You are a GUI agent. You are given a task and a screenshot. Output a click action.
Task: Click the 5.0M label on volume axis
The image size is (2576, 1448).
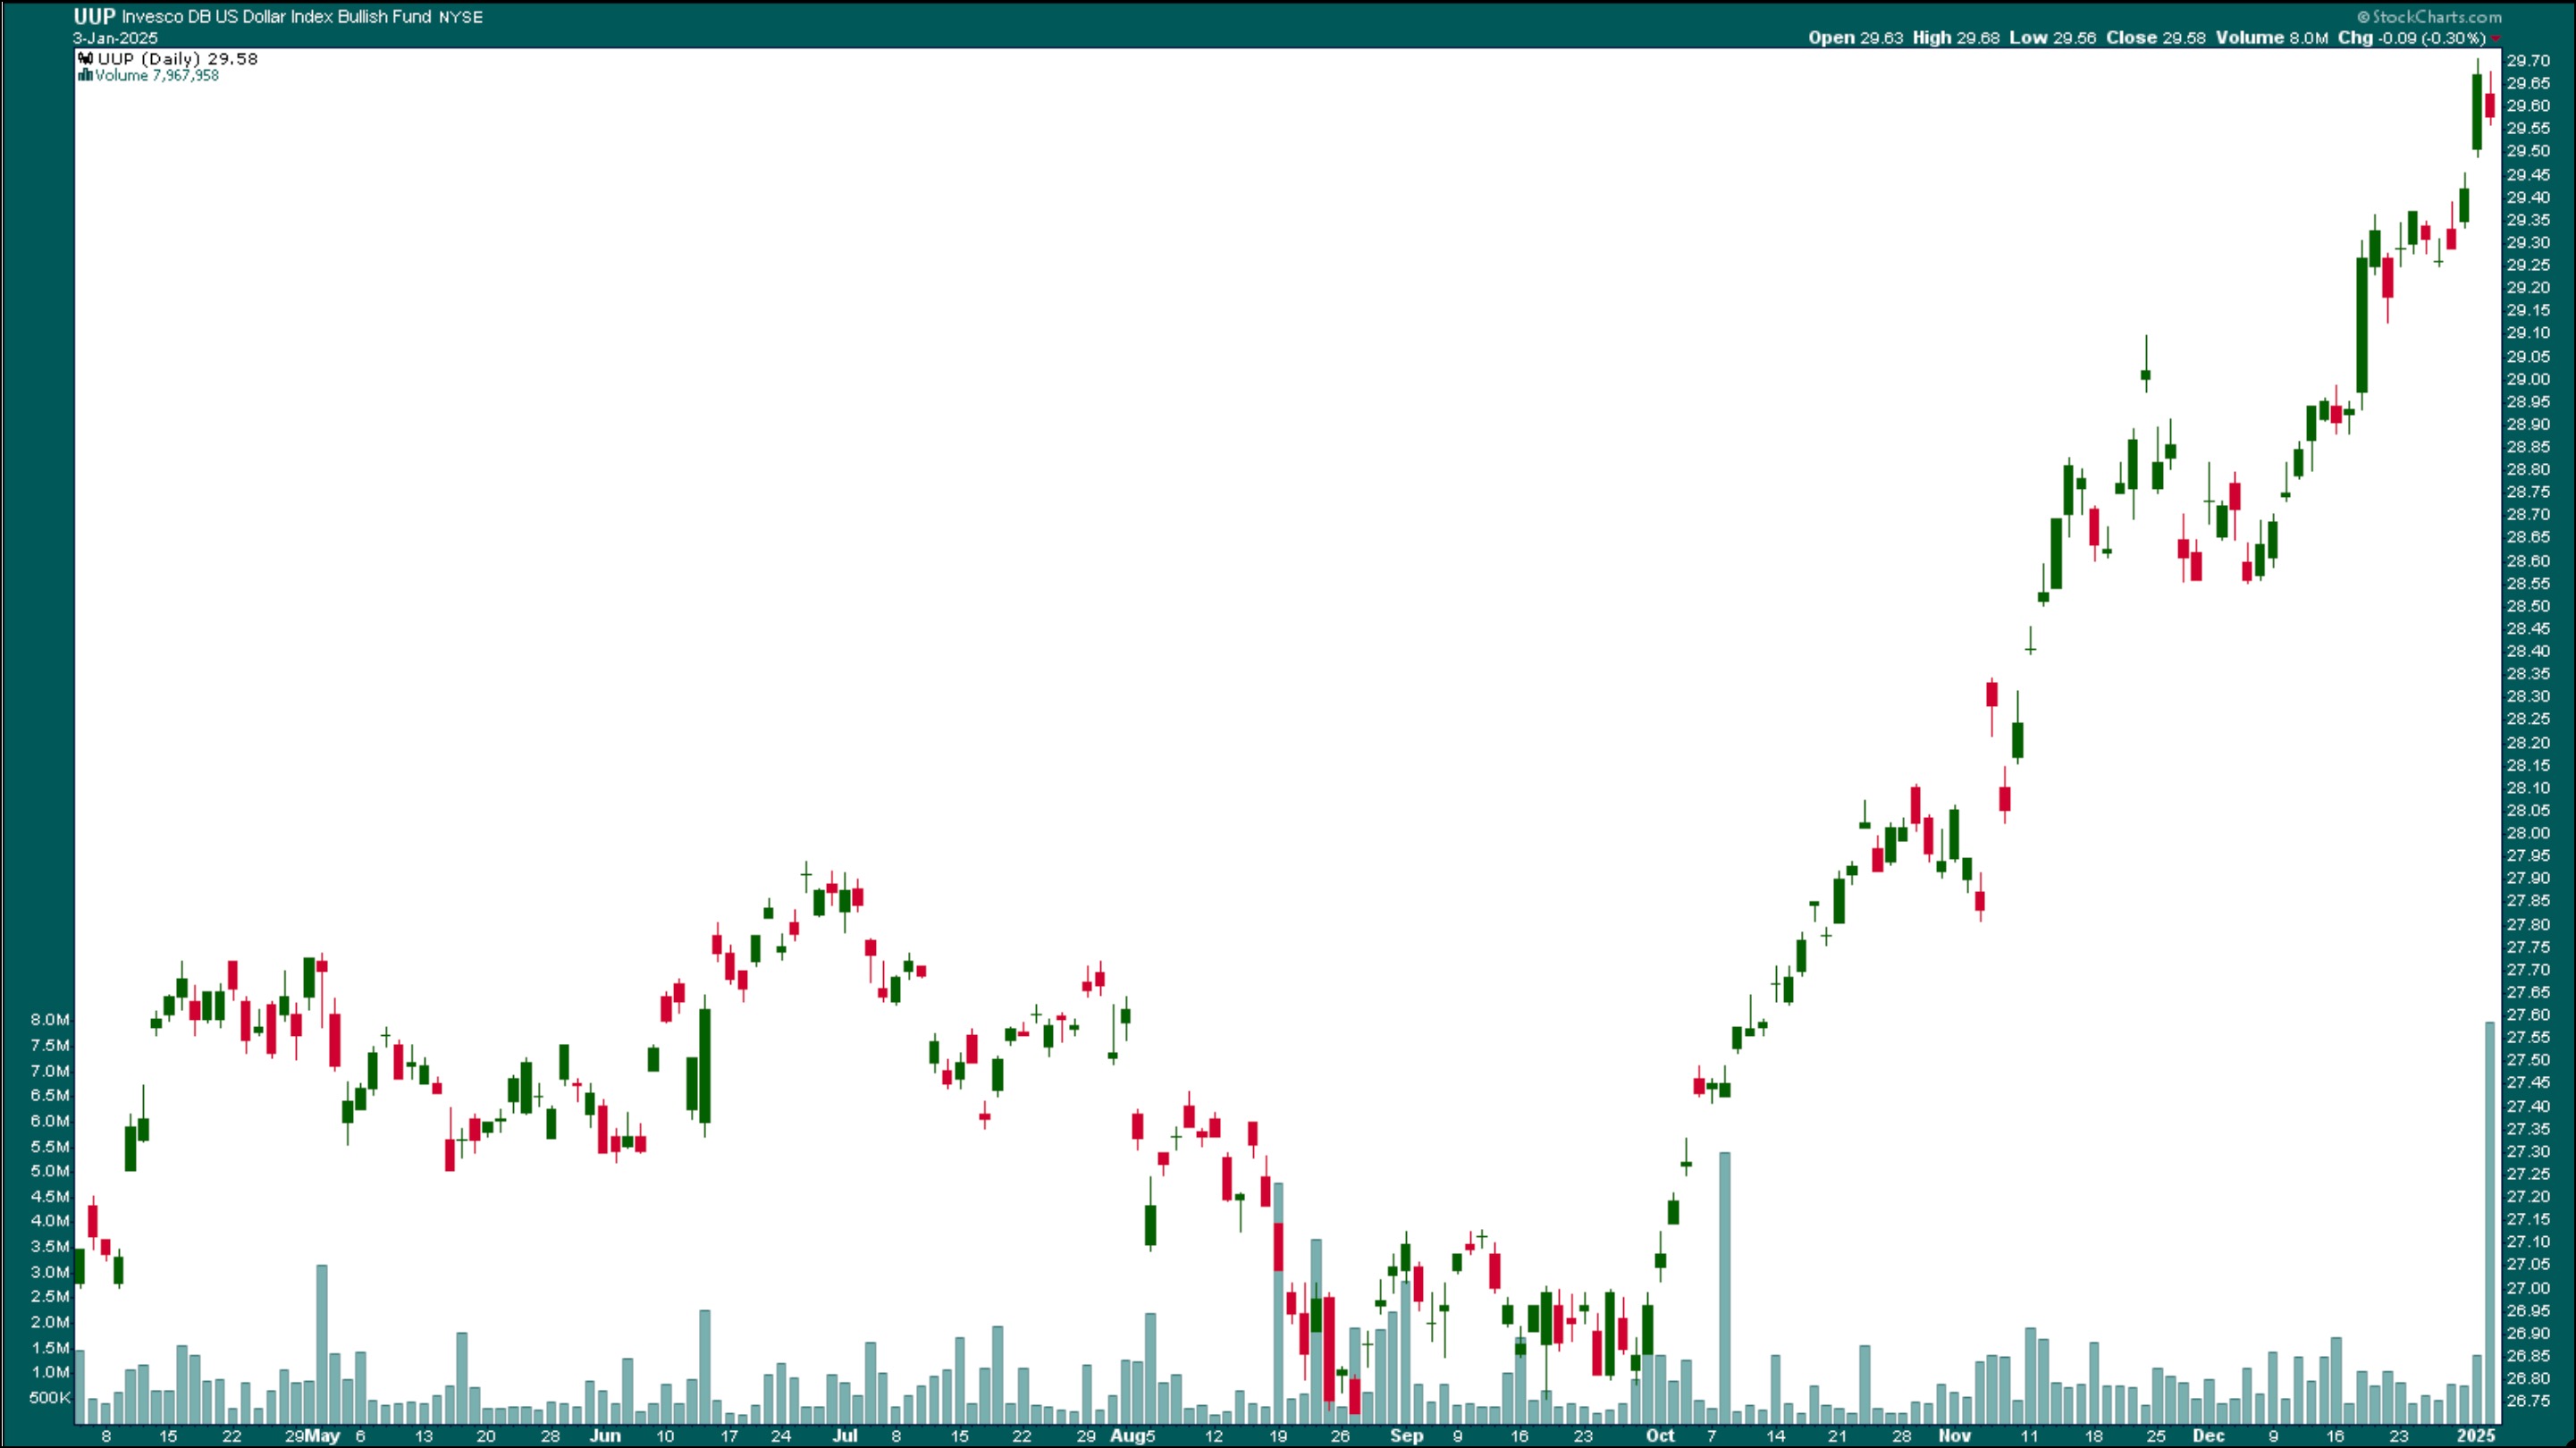50,1171
